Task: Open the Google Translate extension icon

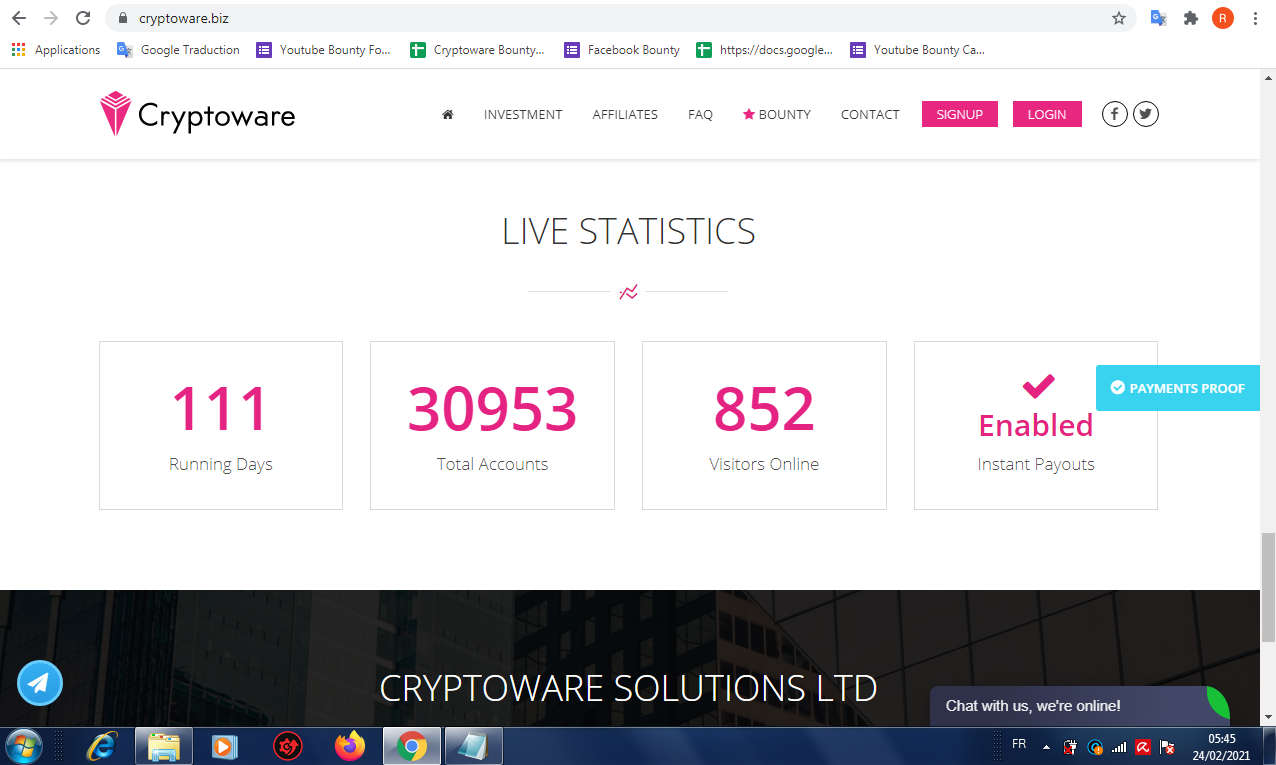Action: pyautogui.click(x=1159, y=18)
